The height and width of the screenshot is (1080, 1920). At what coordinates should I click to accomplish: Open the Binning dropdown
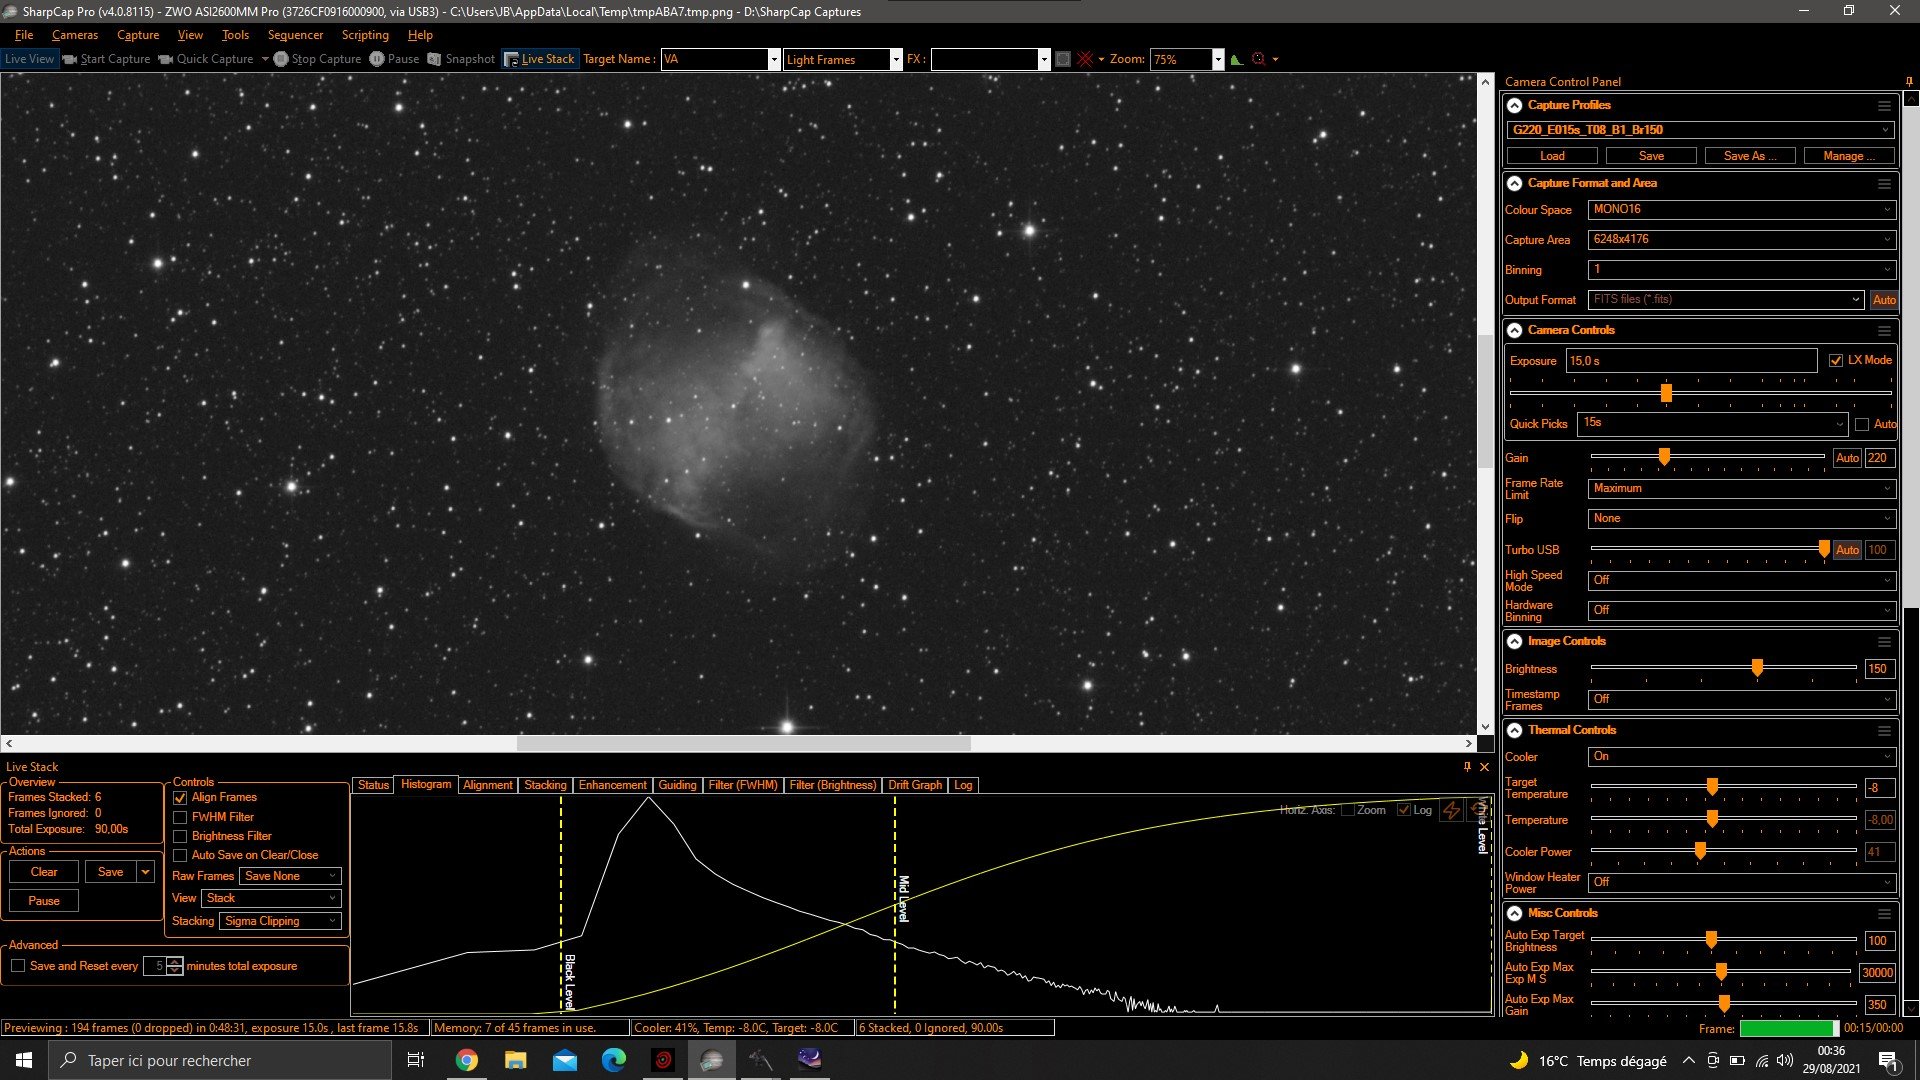(1741, 270)
